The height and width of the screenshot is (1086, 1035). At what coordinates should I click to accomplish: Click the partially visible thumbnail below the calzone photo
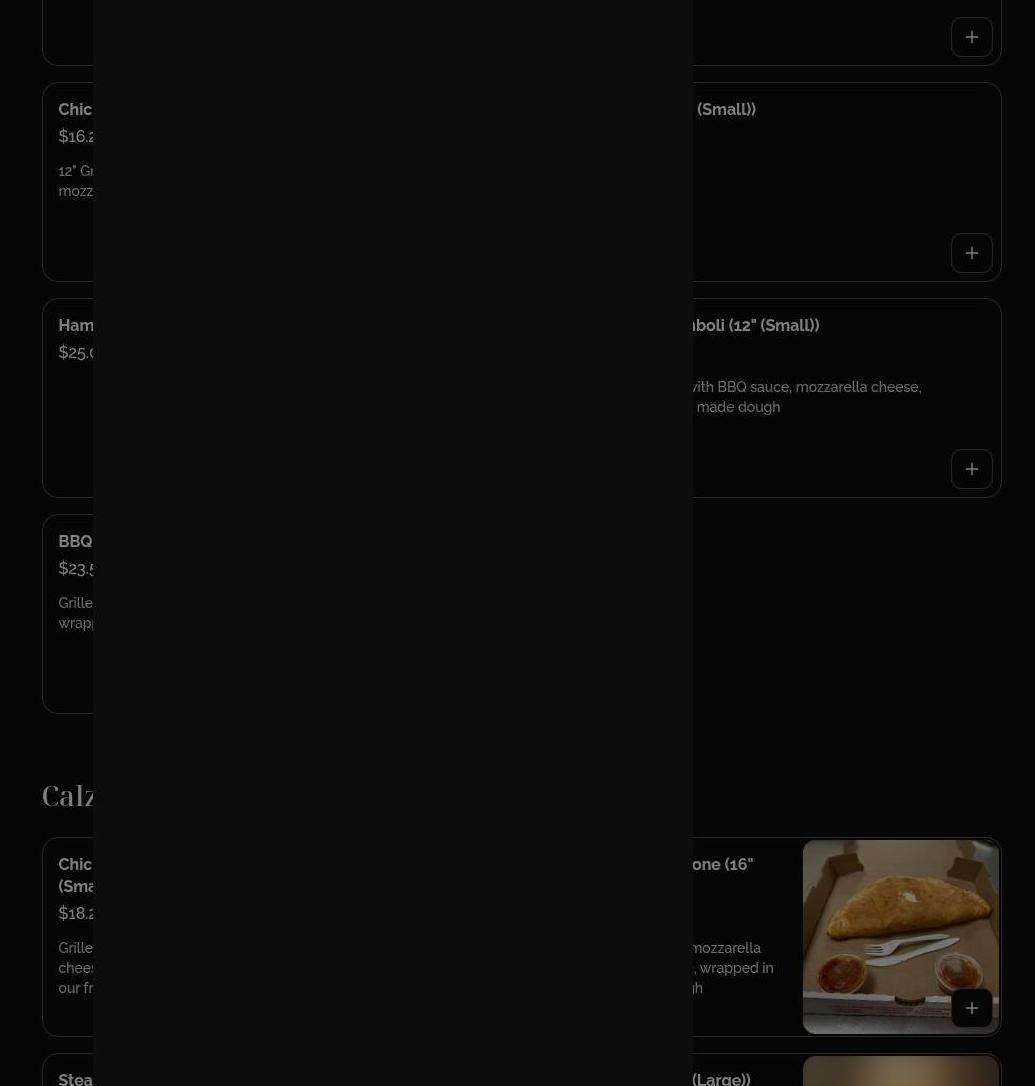[900, 1071]
